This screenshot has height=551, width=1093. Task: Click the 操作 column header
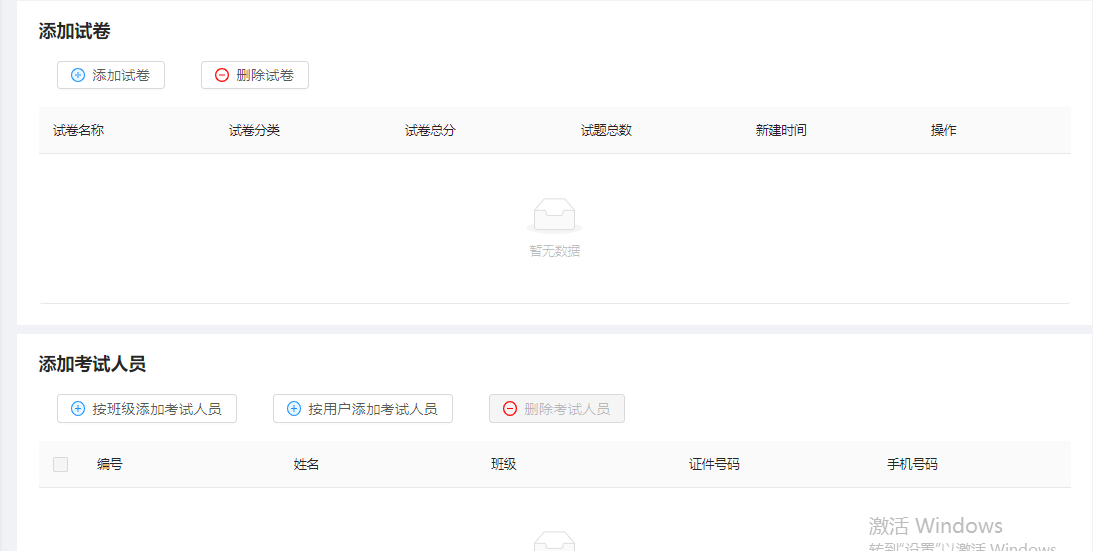[944, 130]
